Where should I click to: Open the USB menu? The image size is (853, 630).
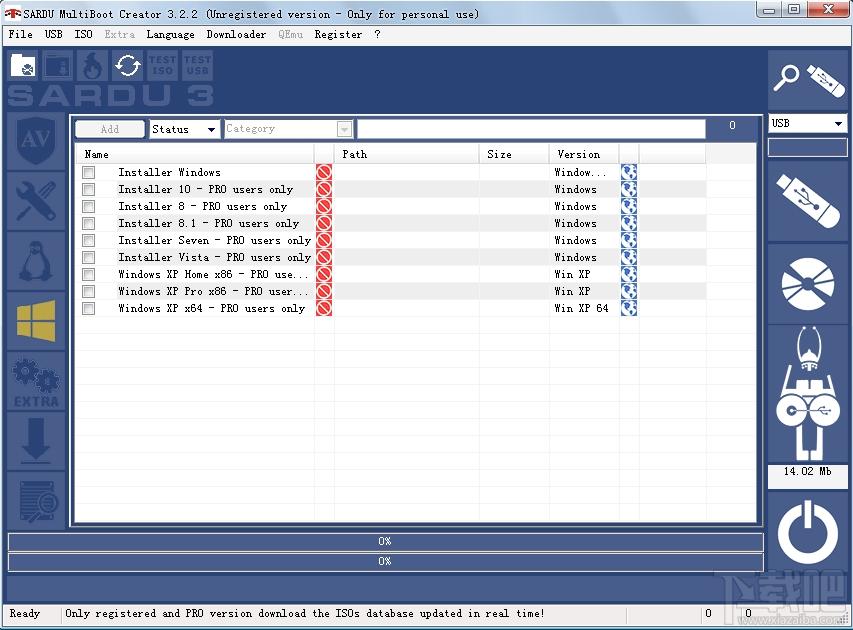point(53,34)
